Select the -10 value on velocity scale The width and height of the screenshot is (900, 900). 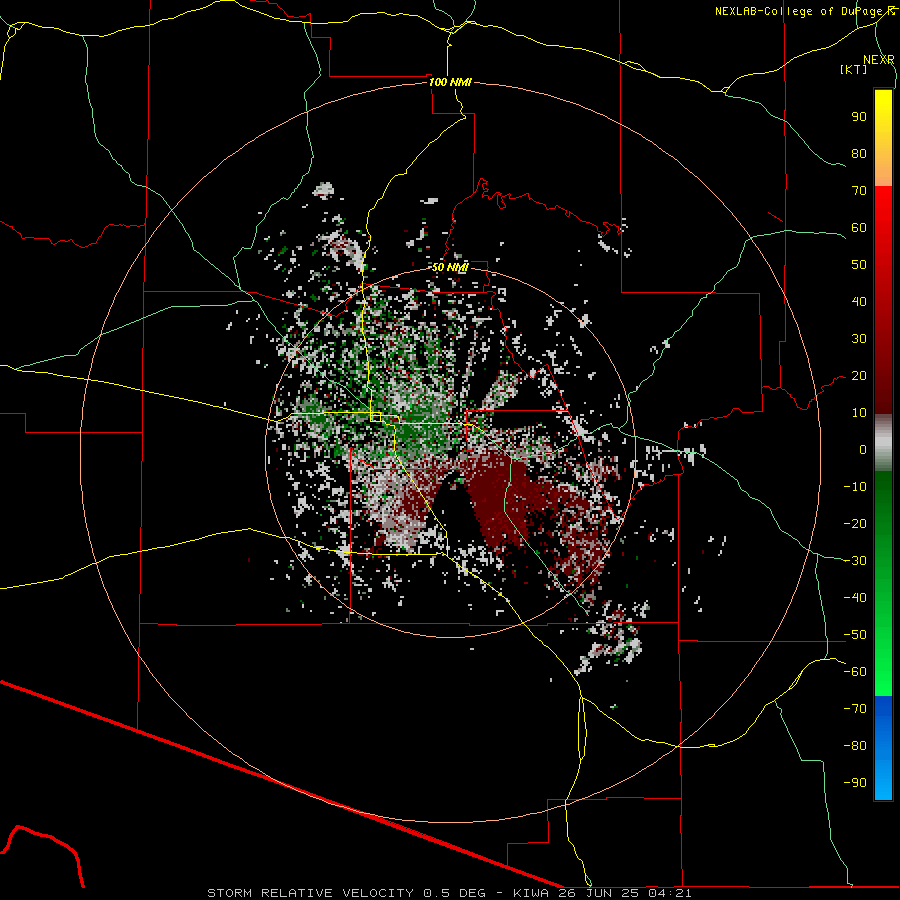(855, 487)
